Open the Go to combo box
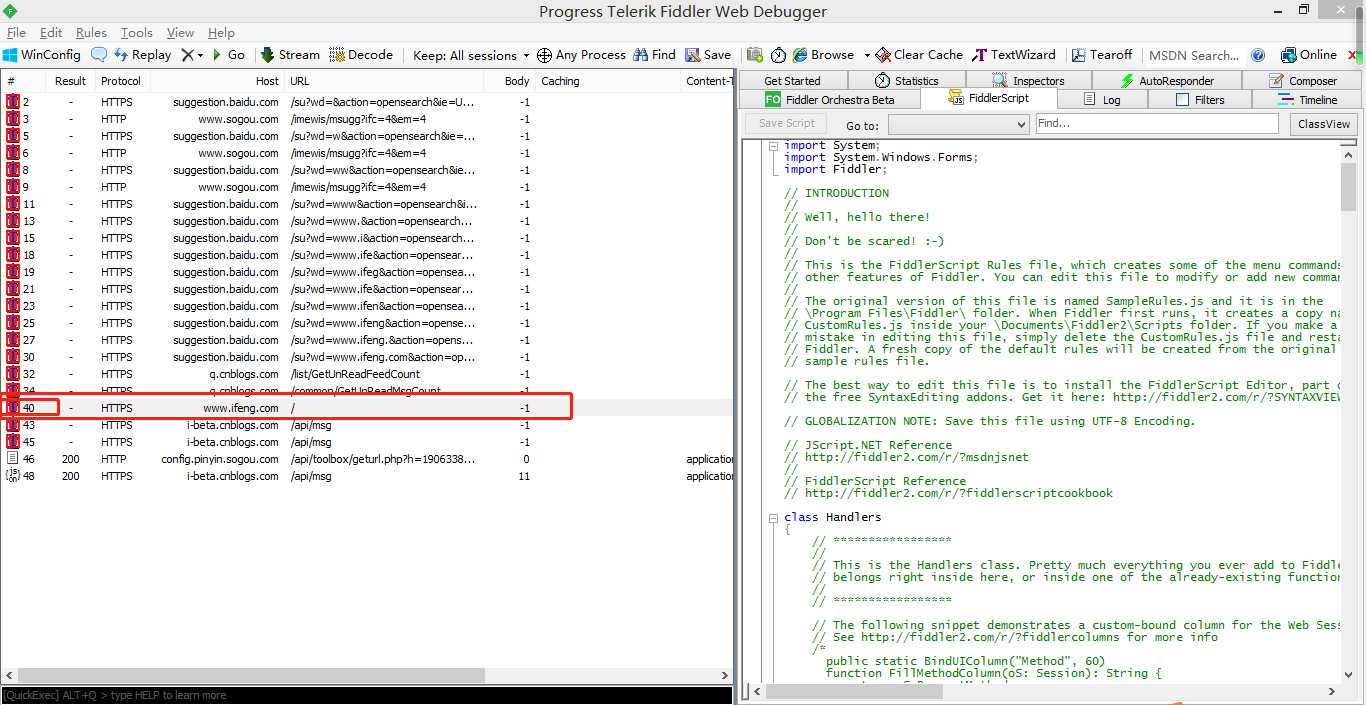Screen dimensions: 1366x705 (x=958, y=125)
